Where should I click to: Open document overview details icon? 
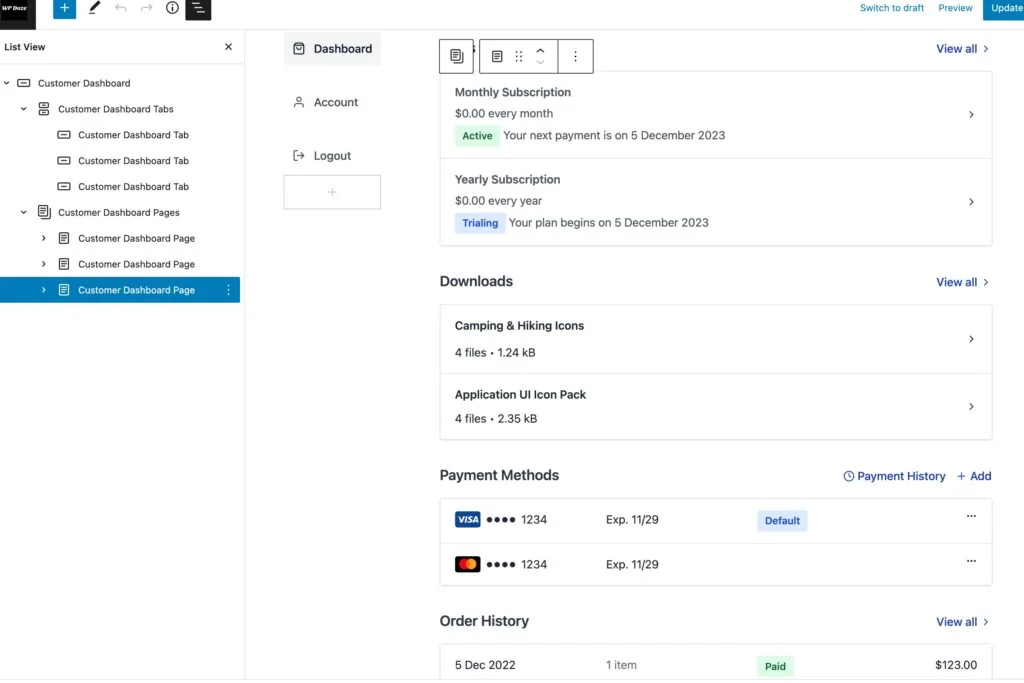coord(171,9)
